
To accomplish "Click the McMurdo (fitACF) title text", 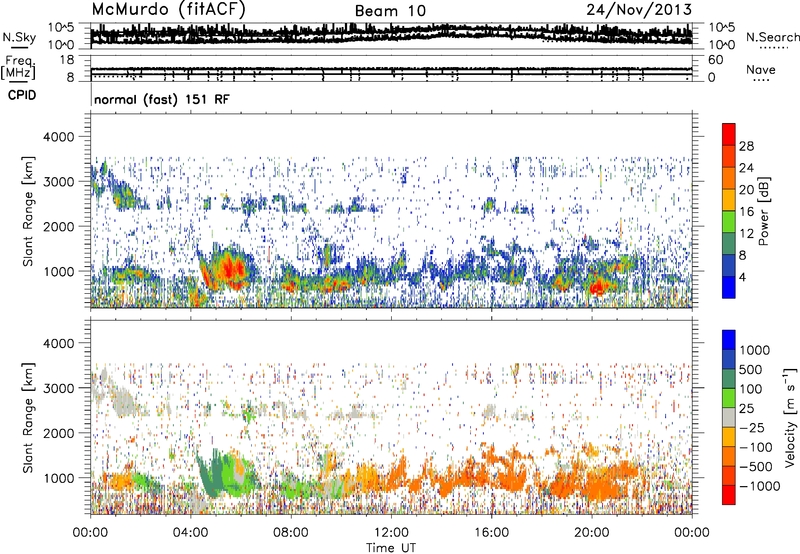I will click(168, 10).
